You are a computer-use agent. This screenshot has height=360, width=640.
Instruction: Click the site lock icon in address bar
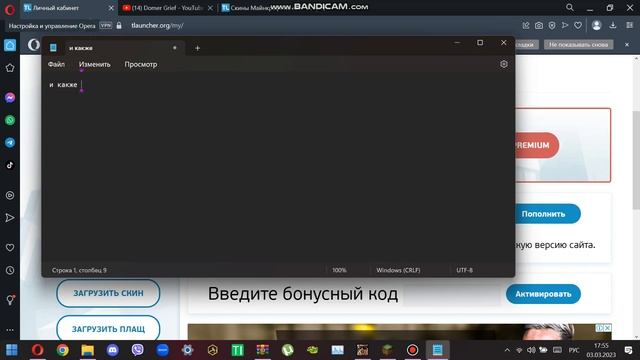pyautogui.click(x=119, y=25)
